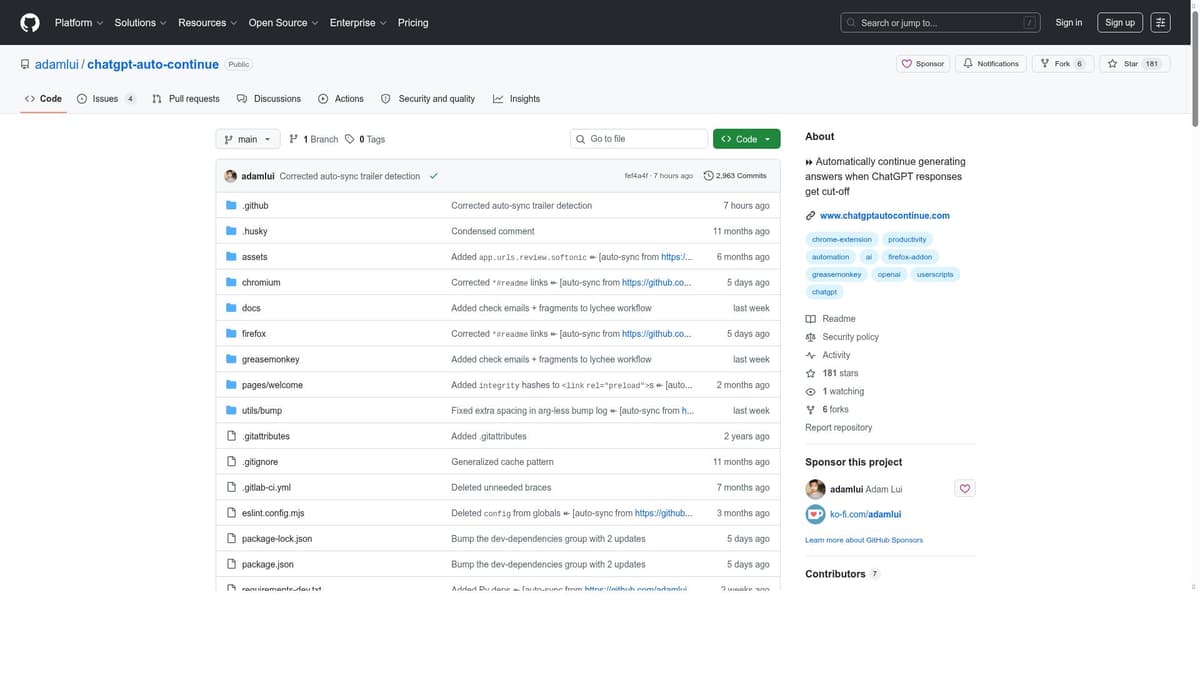Expand the main branch dropdown
1200x675 pixels.
[x=244, y=137]
